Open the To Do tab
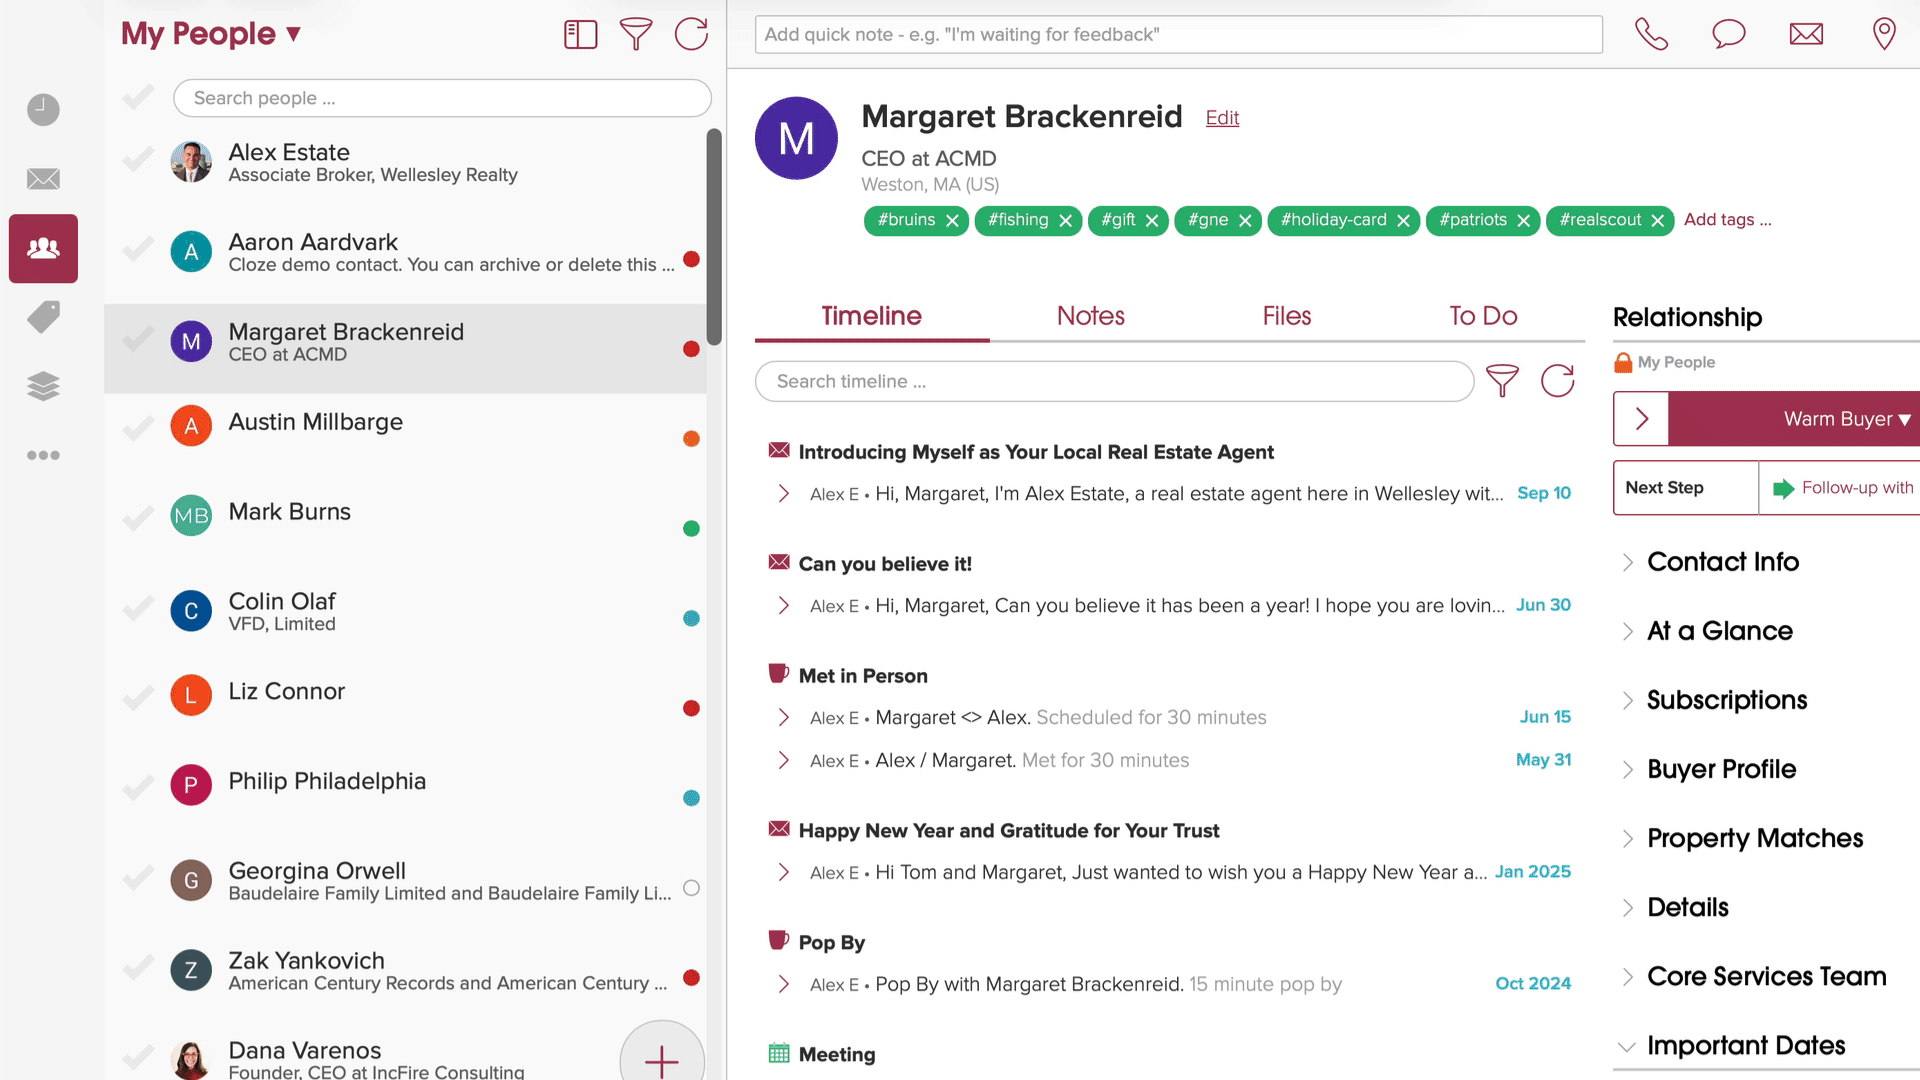 1483,316
